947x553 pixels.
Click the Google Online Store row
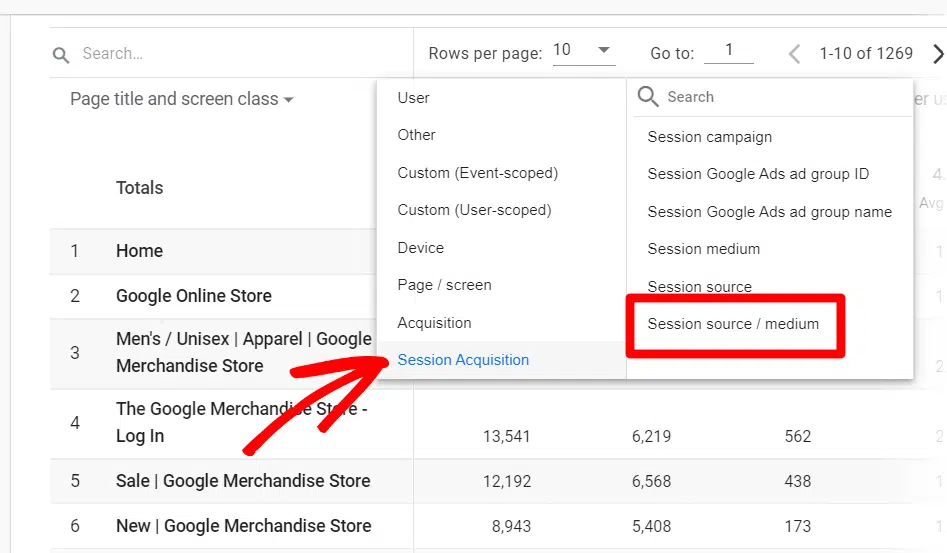(x=194, y=296)
